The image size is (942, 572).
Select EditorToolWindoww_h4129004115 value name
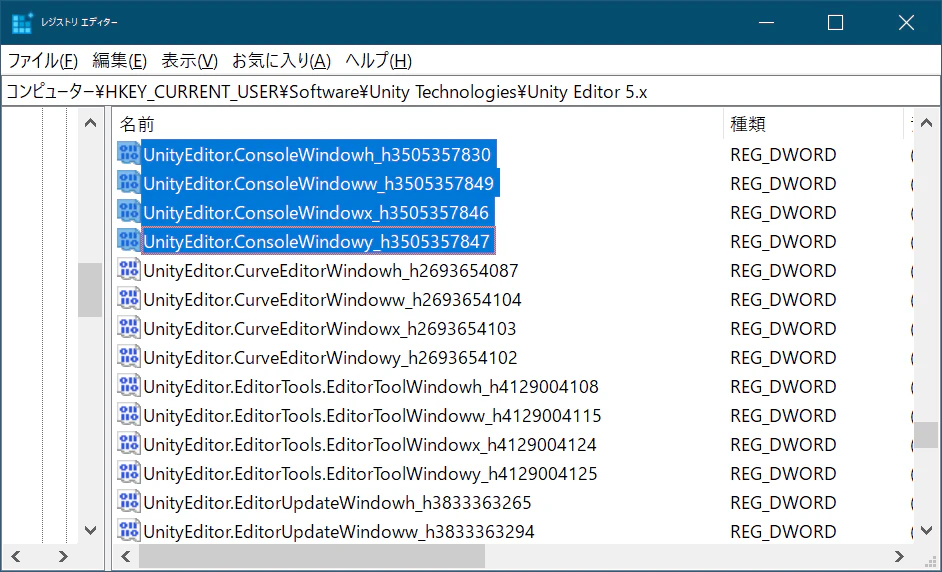tap(372, 415)
